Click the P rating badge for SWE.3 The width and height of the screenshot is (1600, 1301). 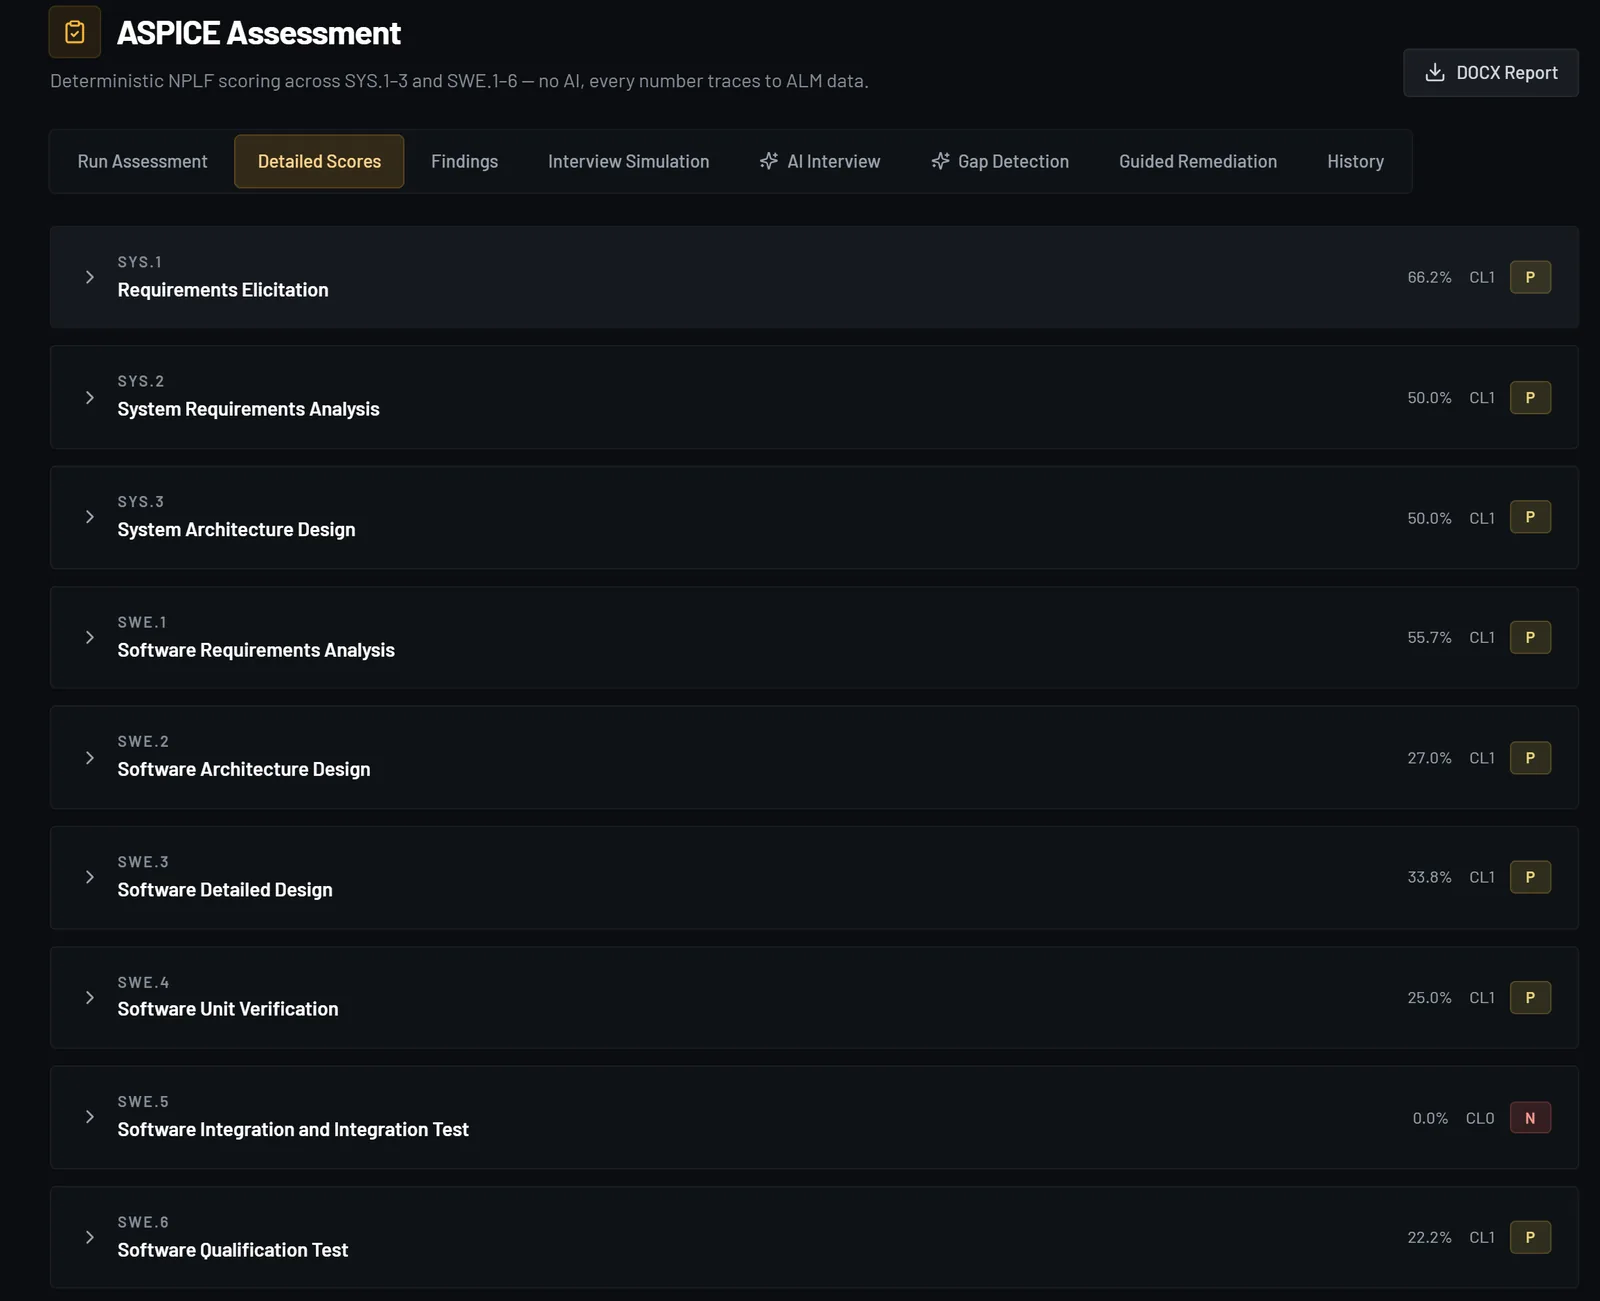coord(1530,877)
